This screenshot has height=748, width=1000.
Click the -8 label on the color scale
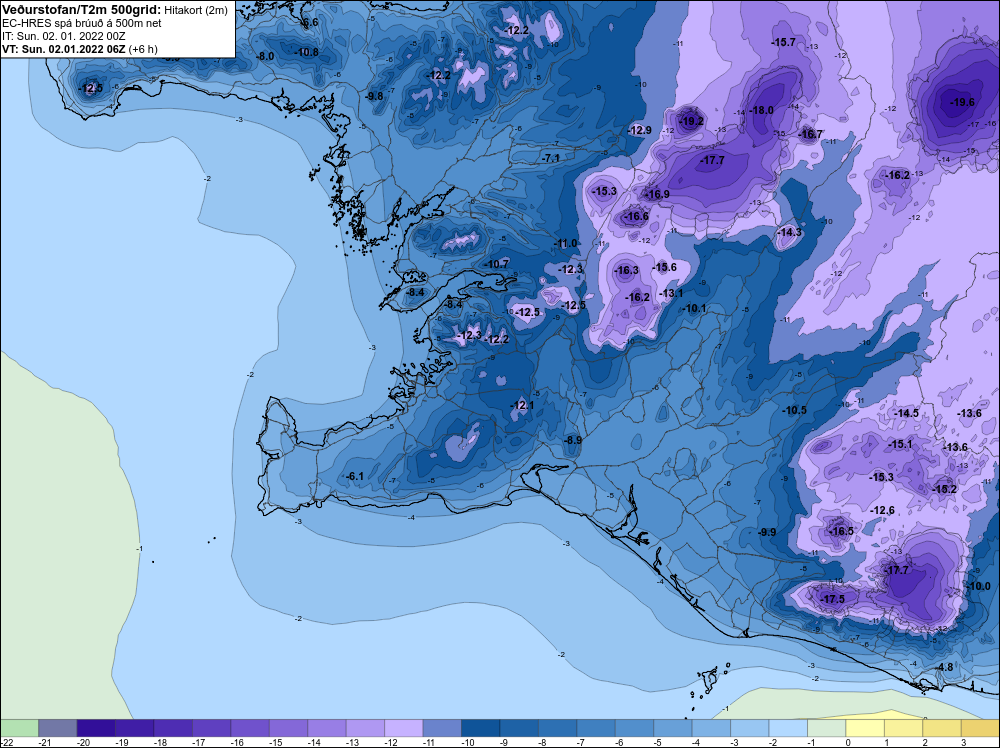[545, 742]
